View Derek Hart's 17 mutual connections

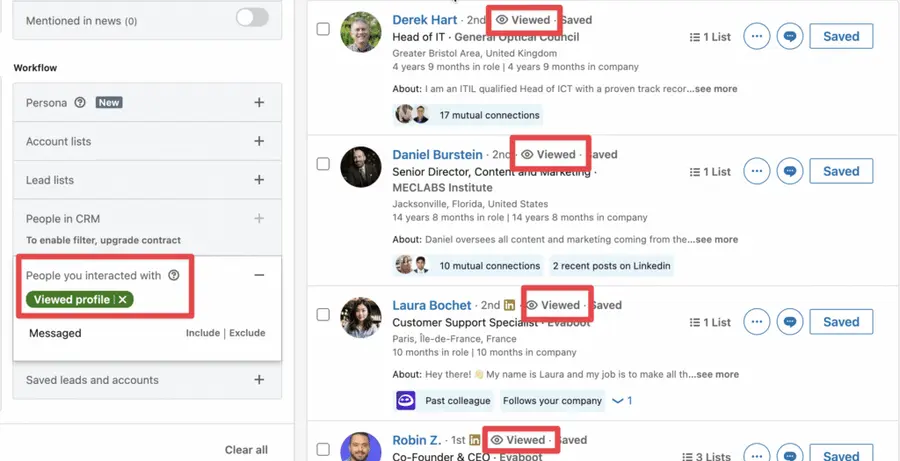click(468, 115)
